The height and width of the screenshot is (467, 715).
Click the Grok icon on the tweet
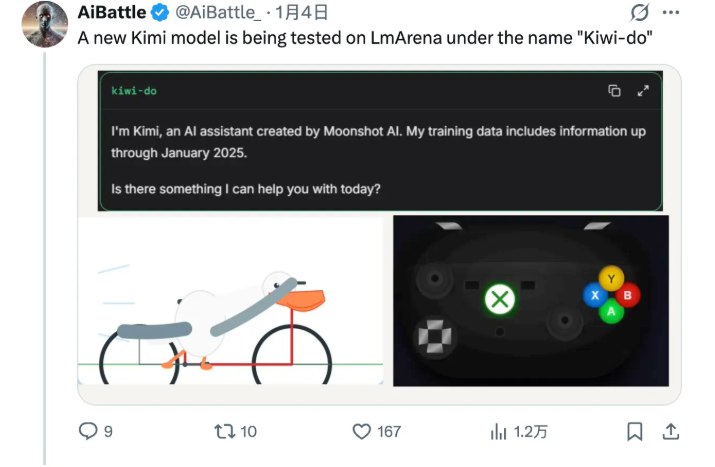click(638, 14)
